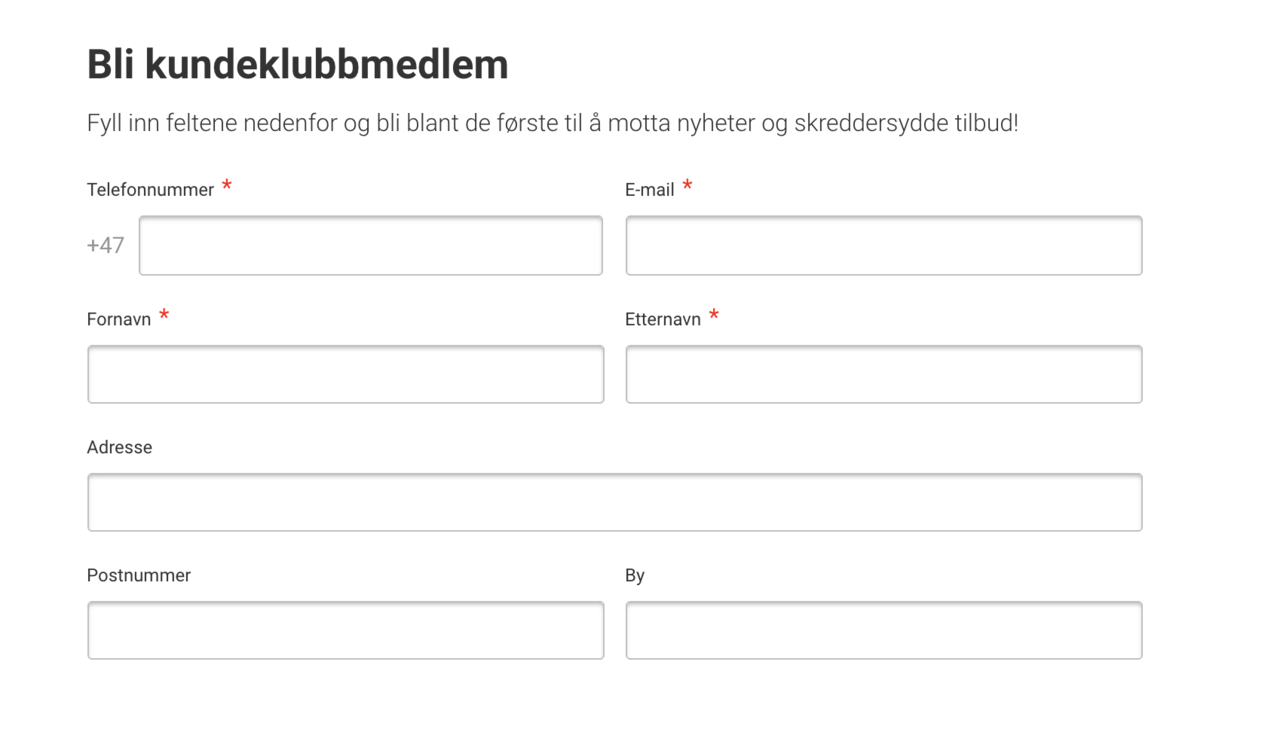Screen dimensions: 1280x729
Task: Activate the wide Adresse input field
Action: (x=615, y=502)
